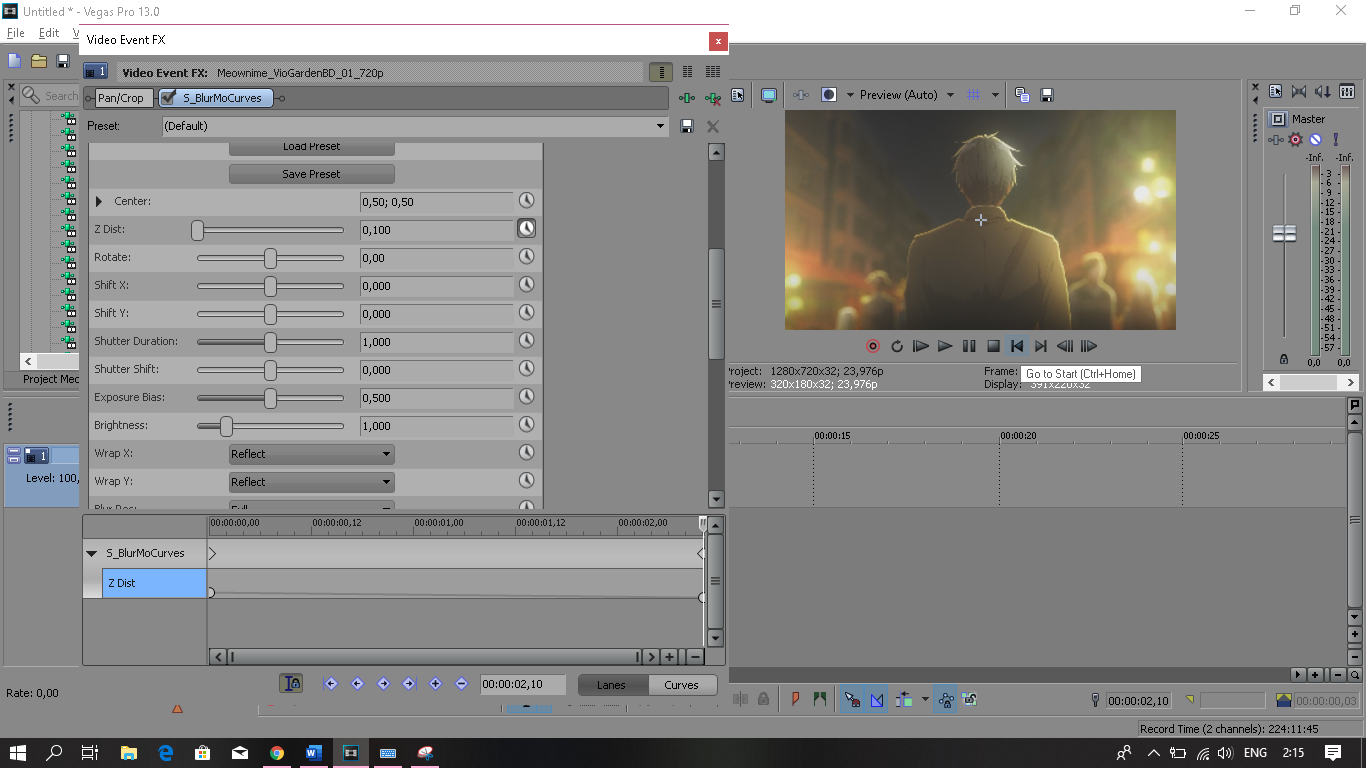Adjust the Z Dist slider handle

[198, 230]
